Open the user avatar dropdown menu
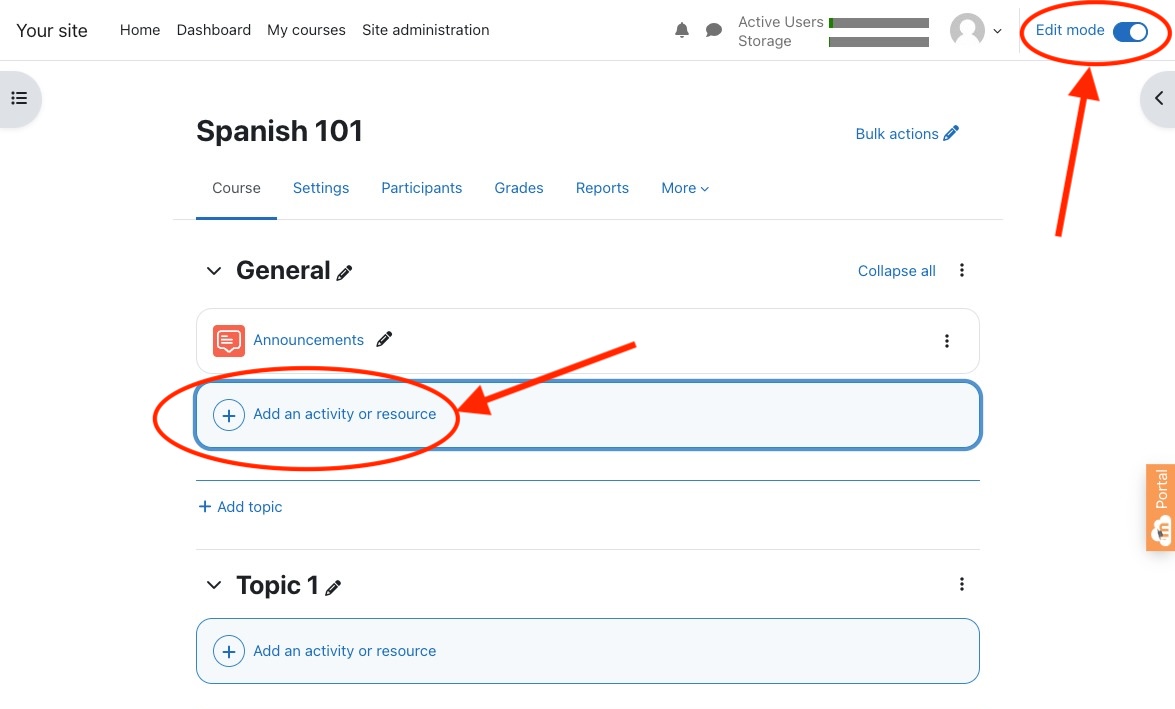This screenshot has height=709, width=1175. [975, 31]
